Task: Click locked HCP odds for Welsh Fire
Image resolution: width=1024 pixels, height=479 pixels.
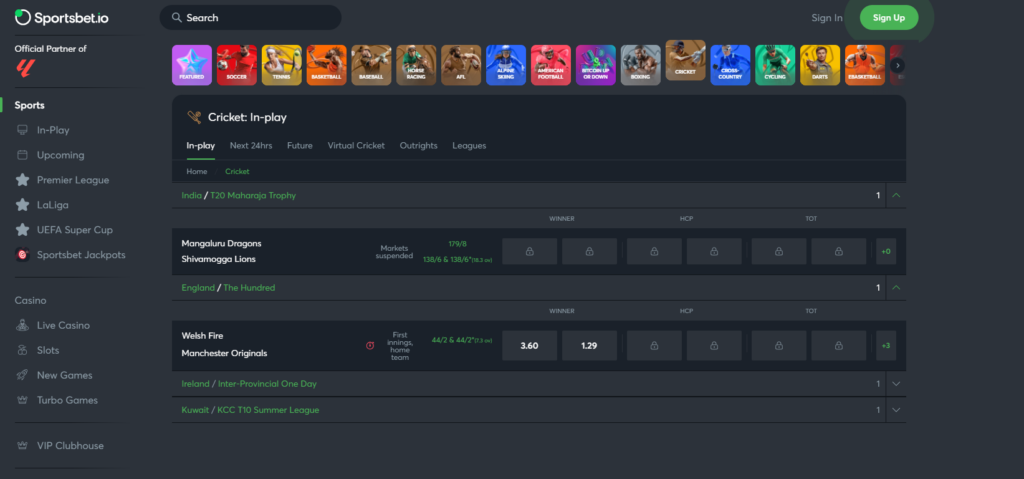Action: tap(654, 346)
